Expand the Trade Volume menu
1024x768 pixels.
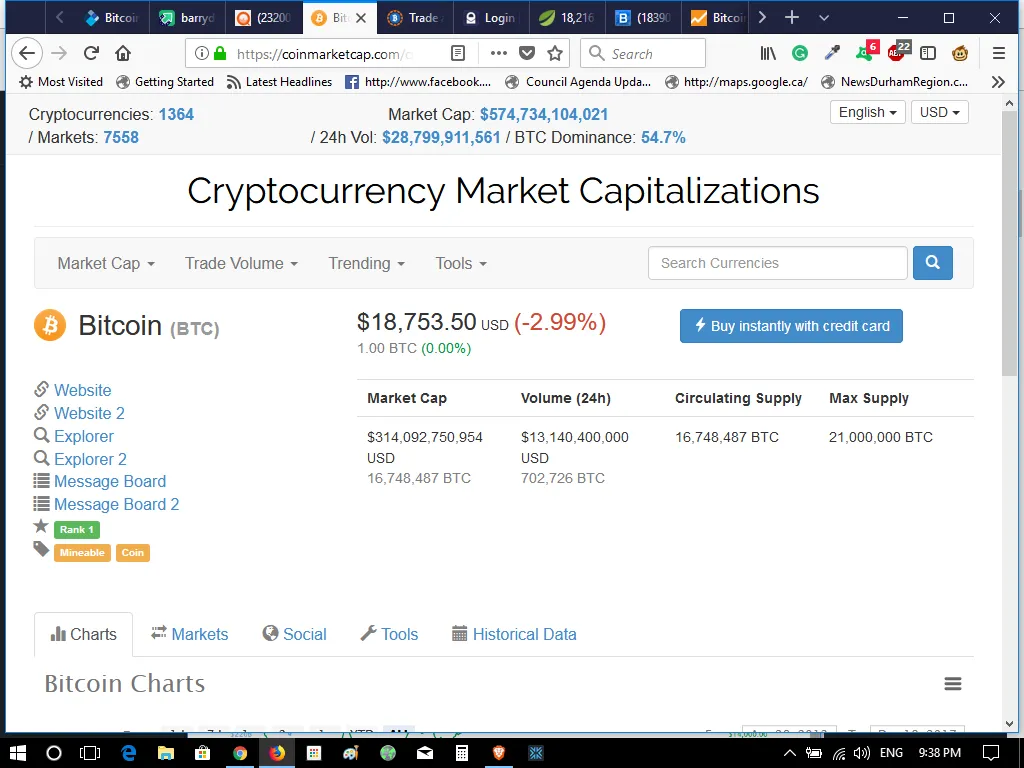(241, 263)
